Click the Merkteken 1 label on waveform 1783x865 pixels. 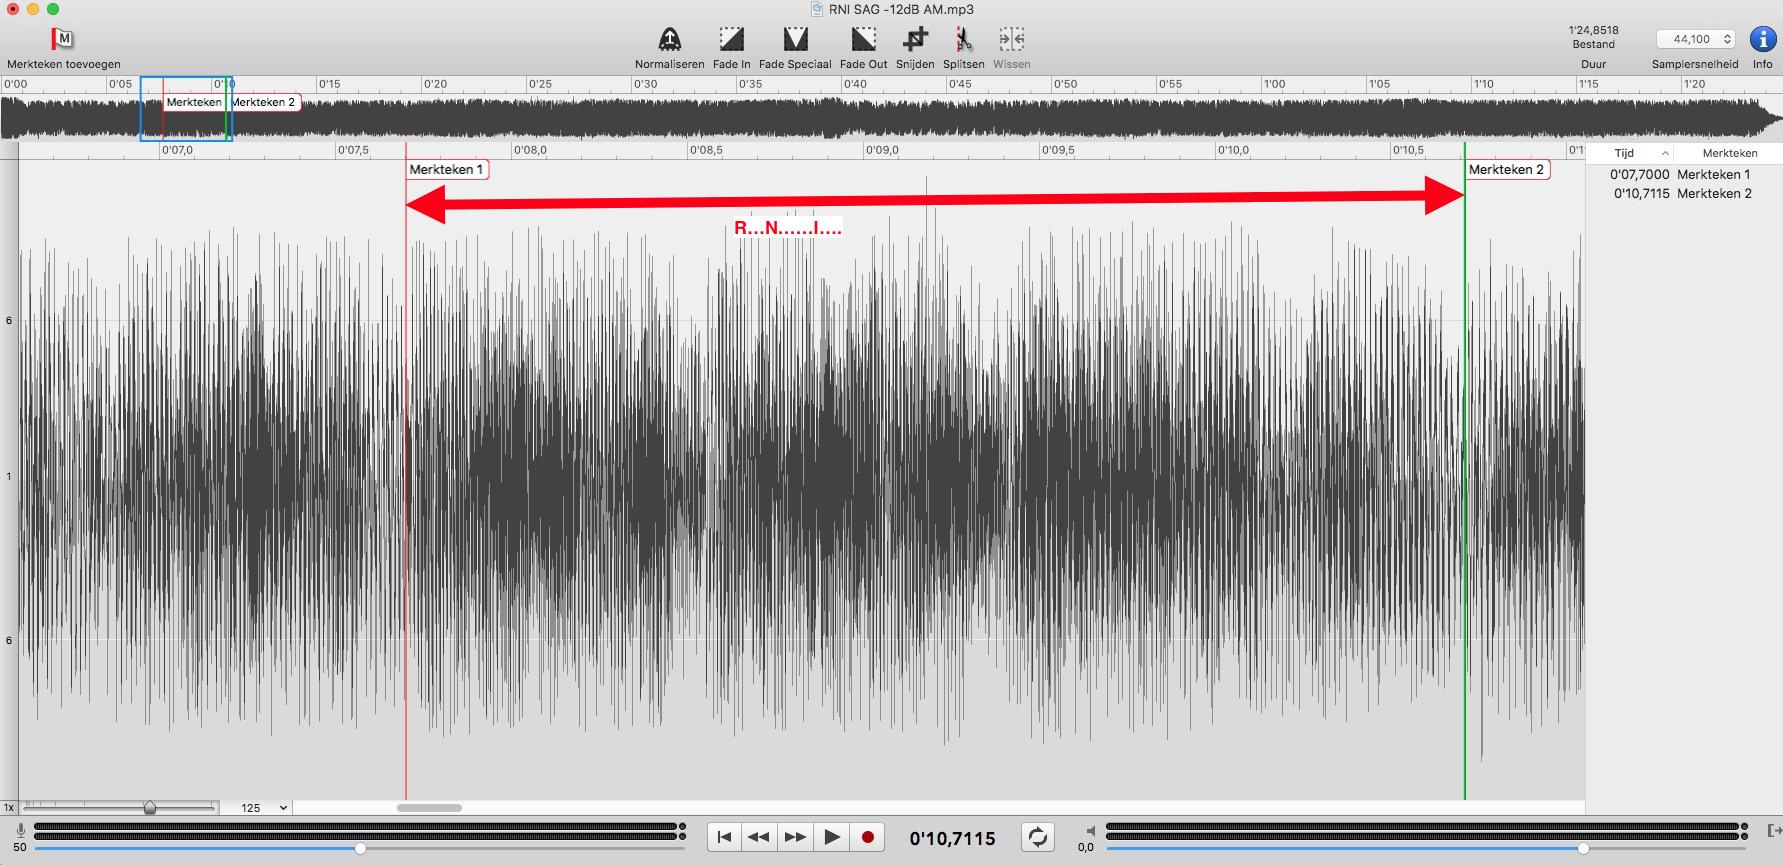pyautogui.click(x=446, y=170)
